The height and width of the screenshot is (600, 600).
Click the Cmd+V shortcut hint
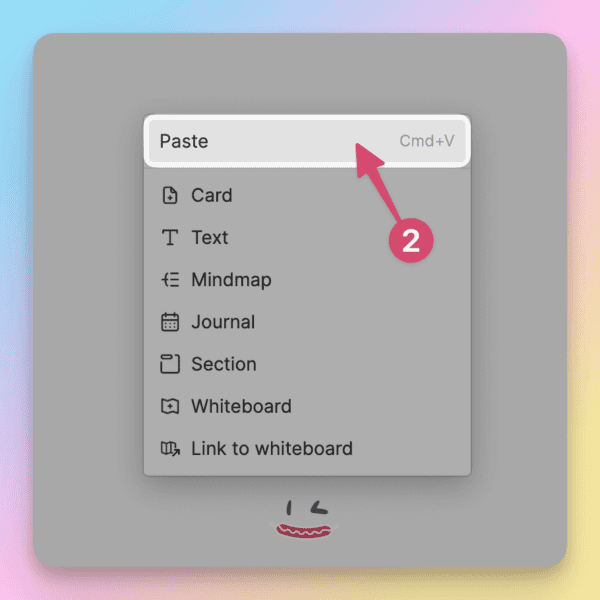[427, 141]
